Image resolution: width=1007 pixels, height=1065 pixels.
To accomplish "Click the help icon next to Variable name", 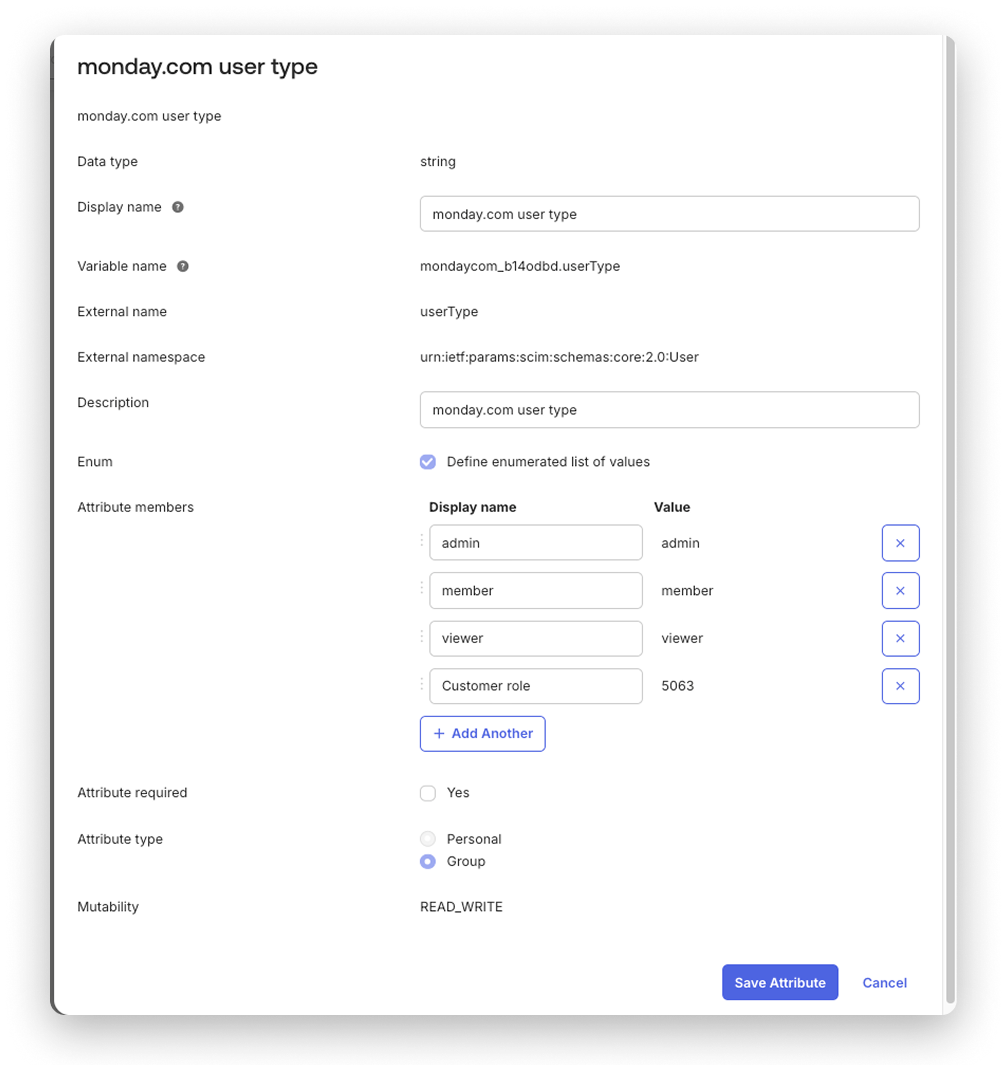I will pos(183,266).
